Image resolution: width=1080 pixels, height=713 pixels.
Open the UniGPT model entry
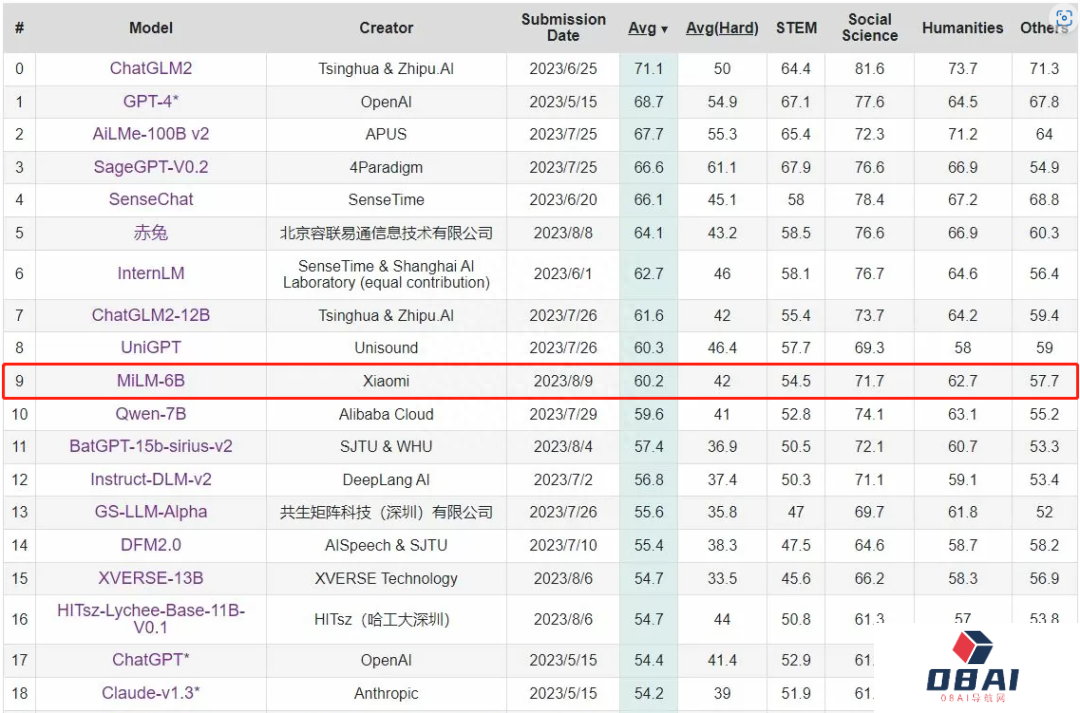point(151,348)
